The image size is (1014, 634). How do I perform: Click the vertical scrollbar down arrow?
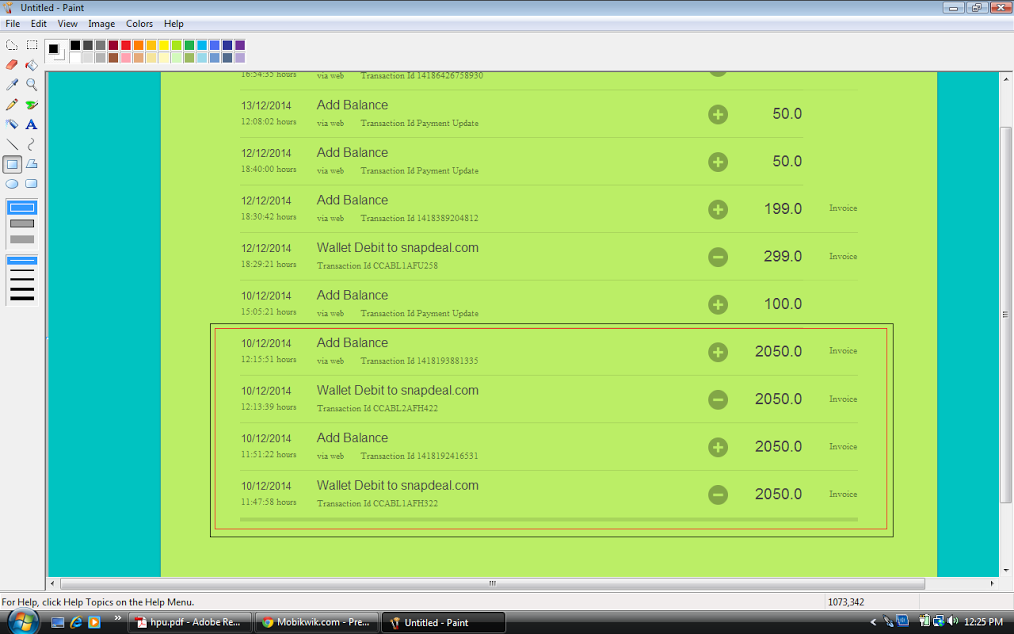click(x=1006, y=571)
